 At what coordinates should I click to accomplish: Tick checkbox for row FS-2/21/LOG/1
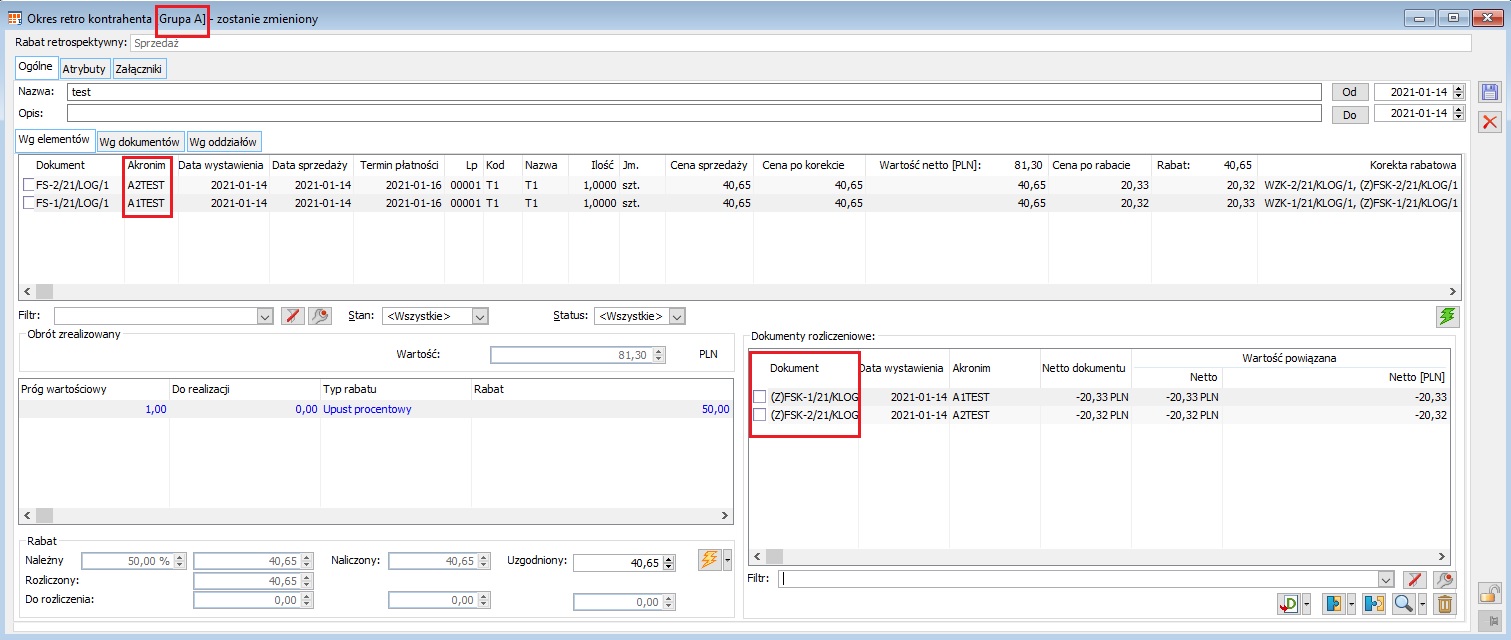[28, 185]
